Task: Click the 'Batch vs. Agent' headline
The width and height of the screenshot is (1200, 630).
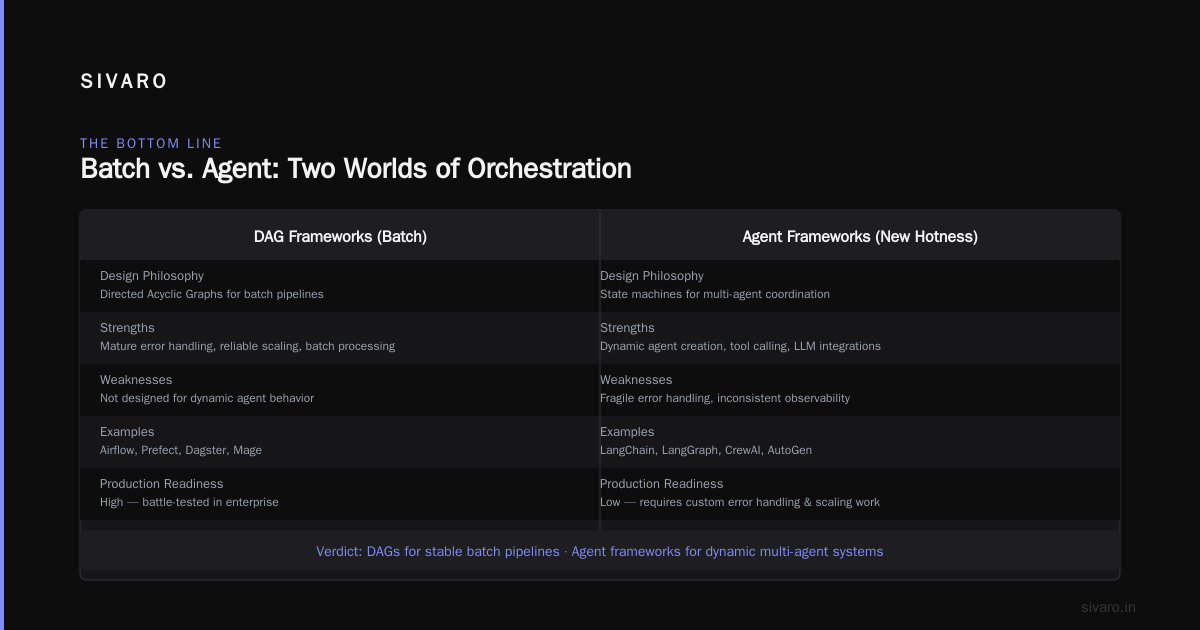Action: [356, 168]
